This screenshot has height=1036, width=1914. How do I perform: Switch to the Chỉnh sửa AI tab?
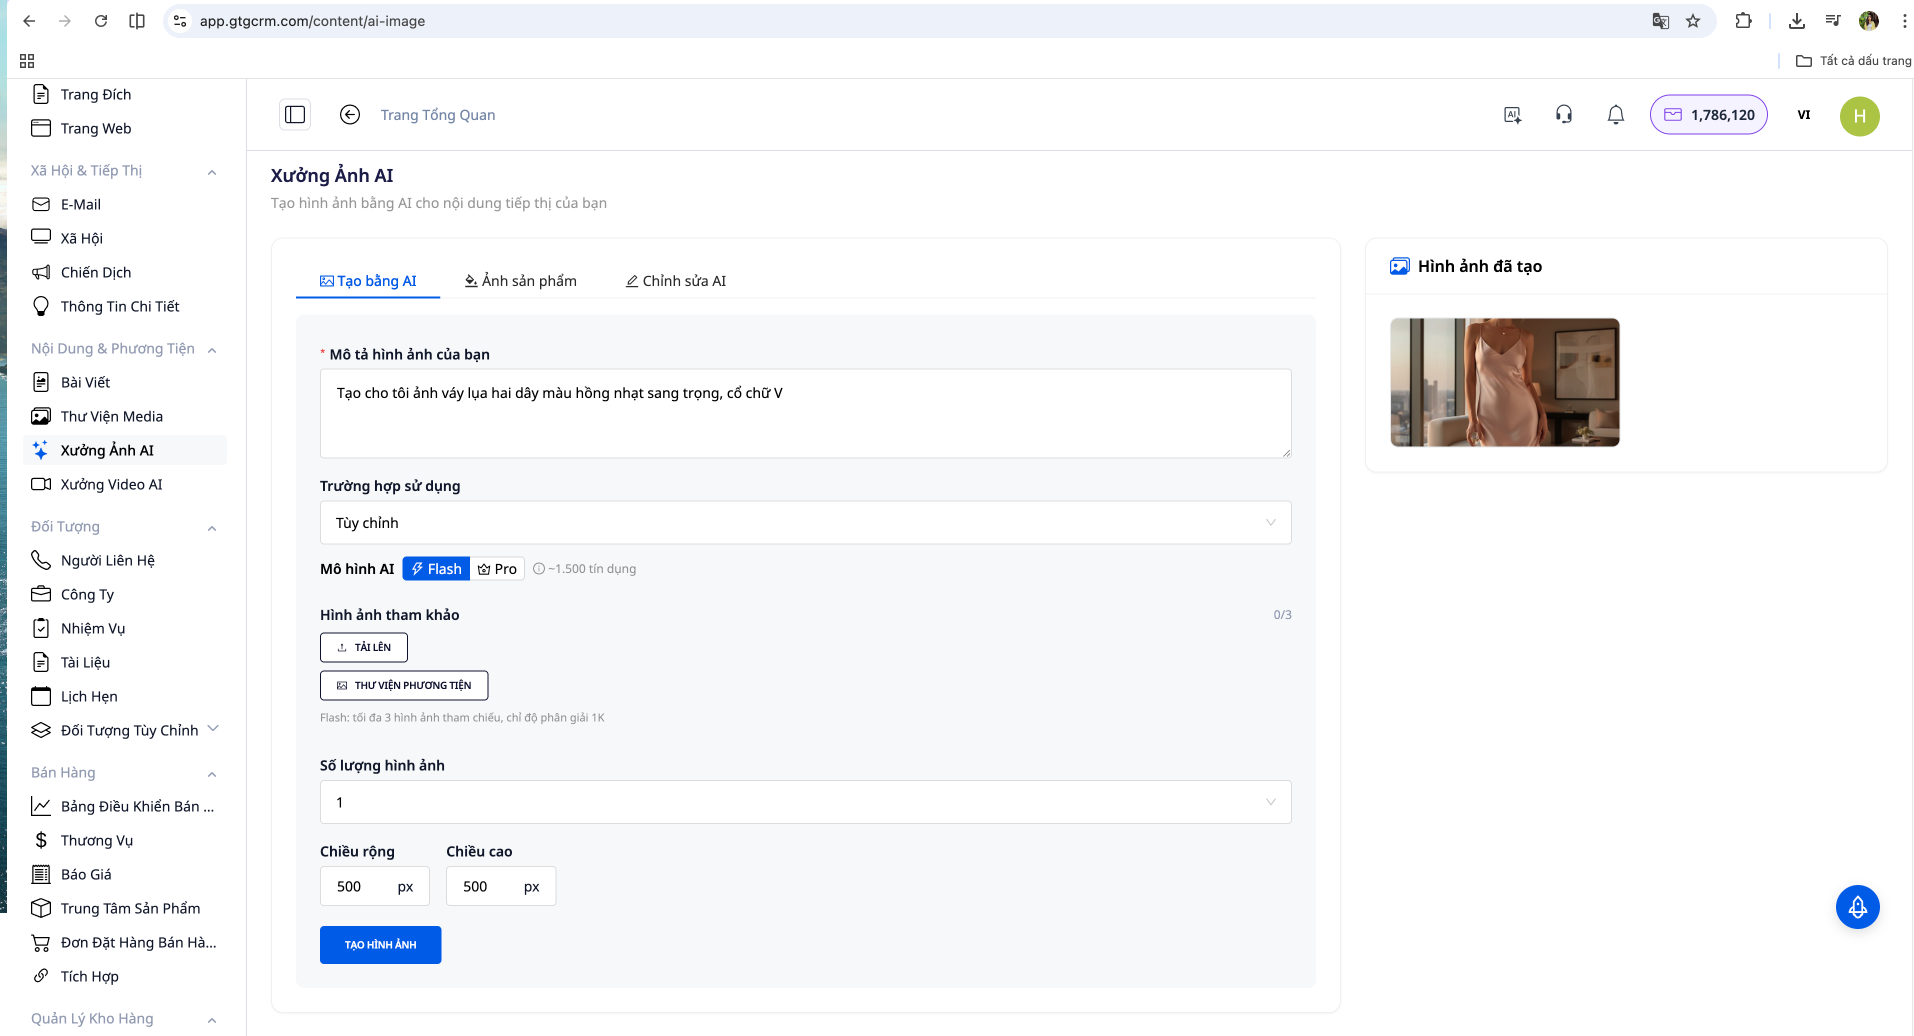676,281
